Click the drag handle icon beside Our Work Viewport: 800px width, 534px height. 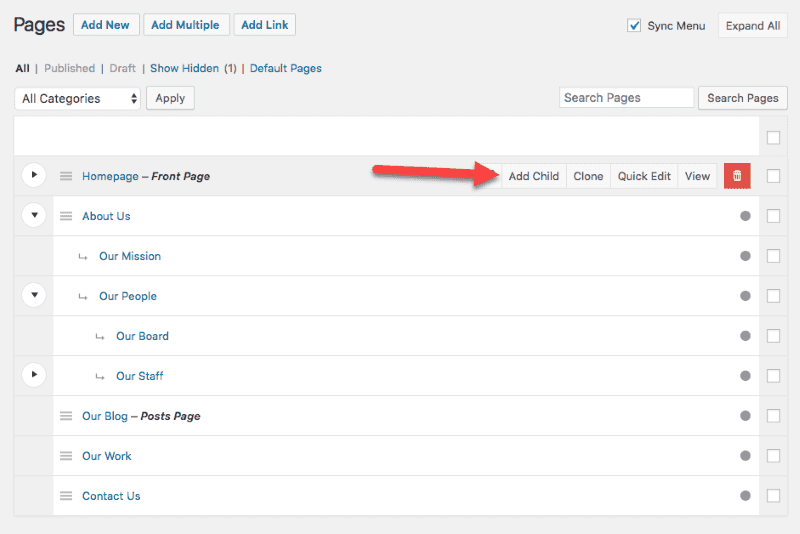66,456
